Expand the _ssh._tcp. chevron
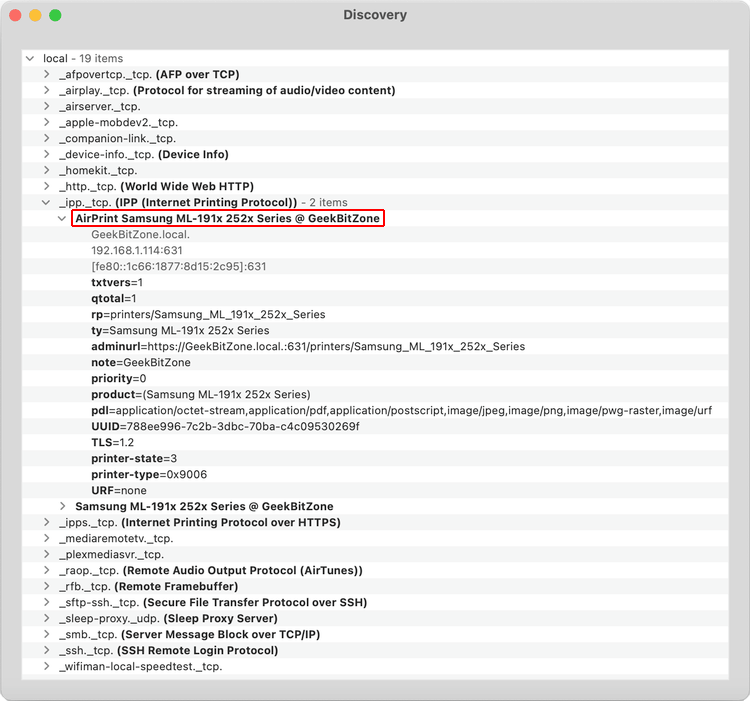Screen dimensions: 750x701 click(x=46, y=650)
